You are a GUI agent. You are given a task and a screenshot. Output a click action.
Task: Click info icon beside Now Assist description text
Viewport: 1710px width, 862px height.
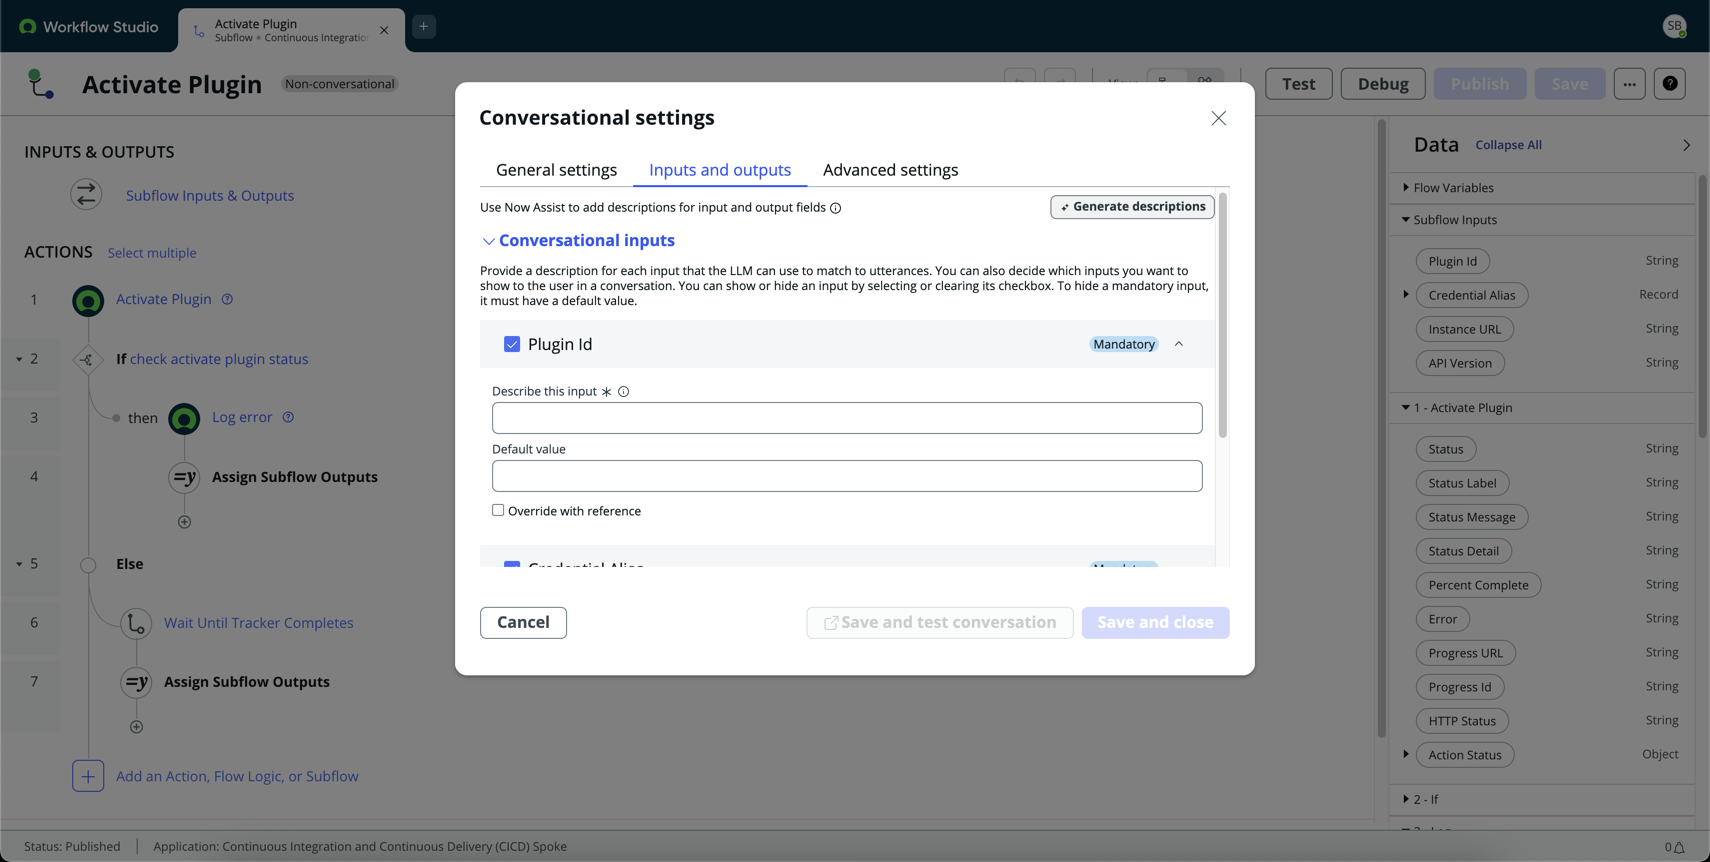(835, 208)
